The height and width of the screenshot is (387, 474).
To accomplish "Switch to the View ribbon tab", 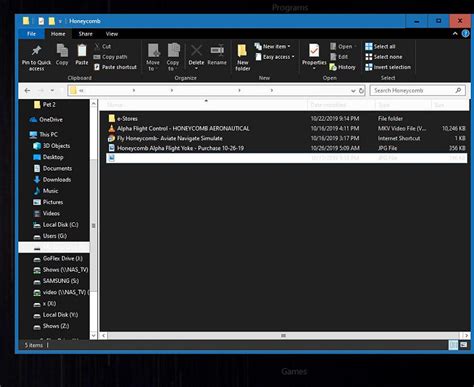I will [x=112, y=34].
